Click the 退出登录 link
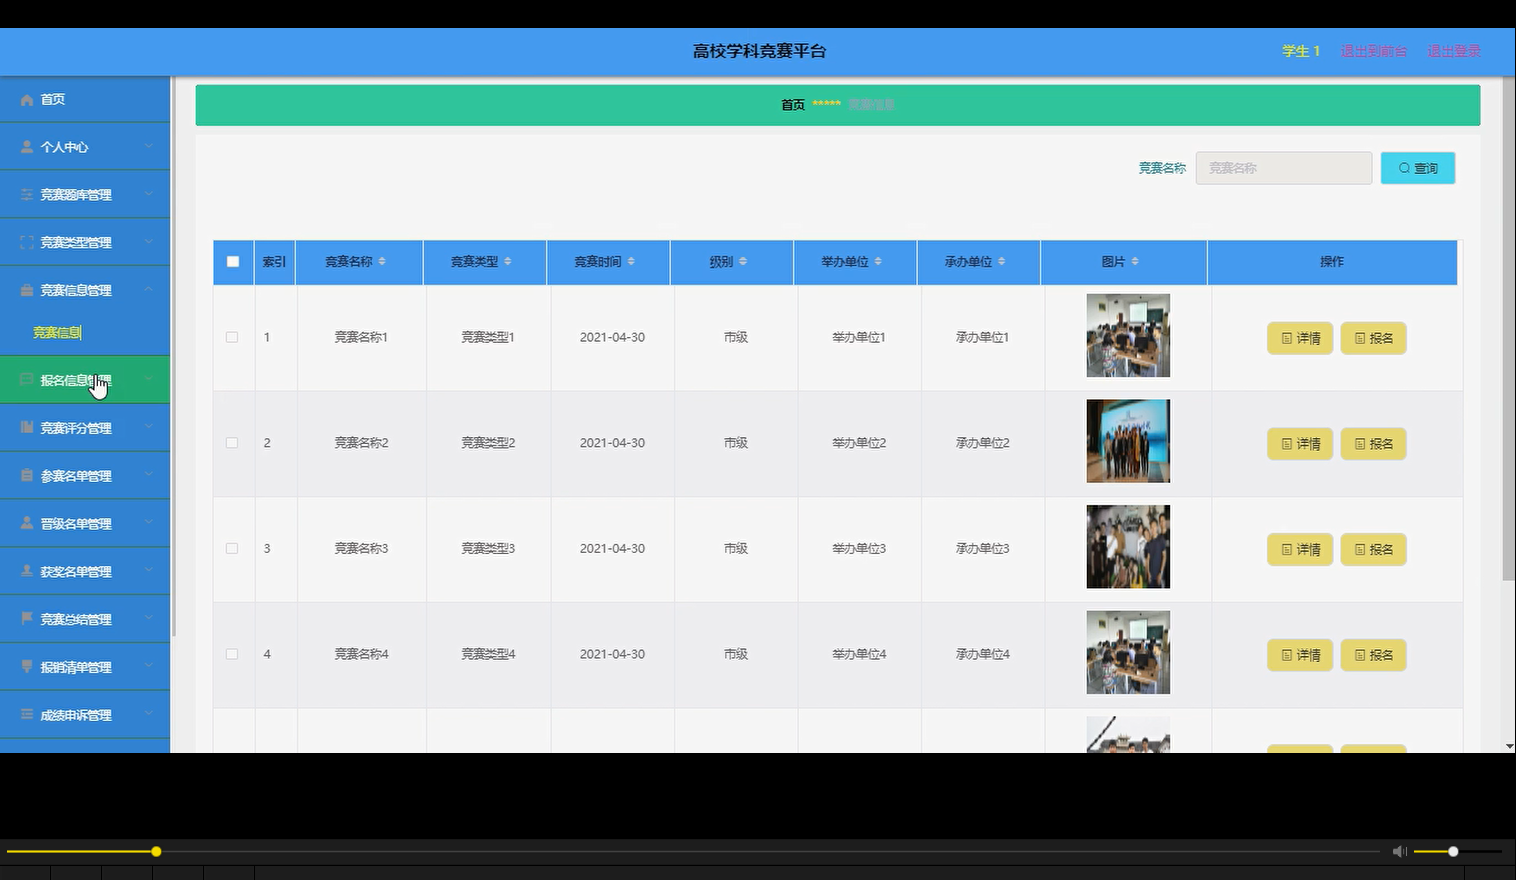1516x880 pixels. click(1454, 51)
